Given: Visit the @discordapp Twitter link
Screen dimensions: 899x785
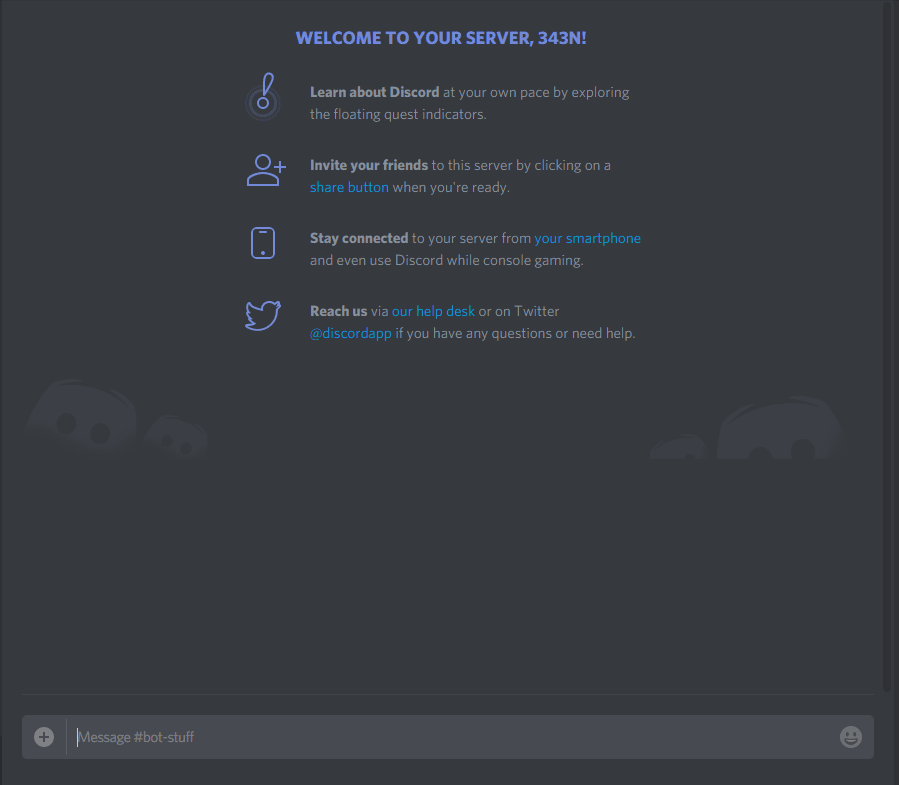Looking at the screenshot, I should tap(350, 333).
